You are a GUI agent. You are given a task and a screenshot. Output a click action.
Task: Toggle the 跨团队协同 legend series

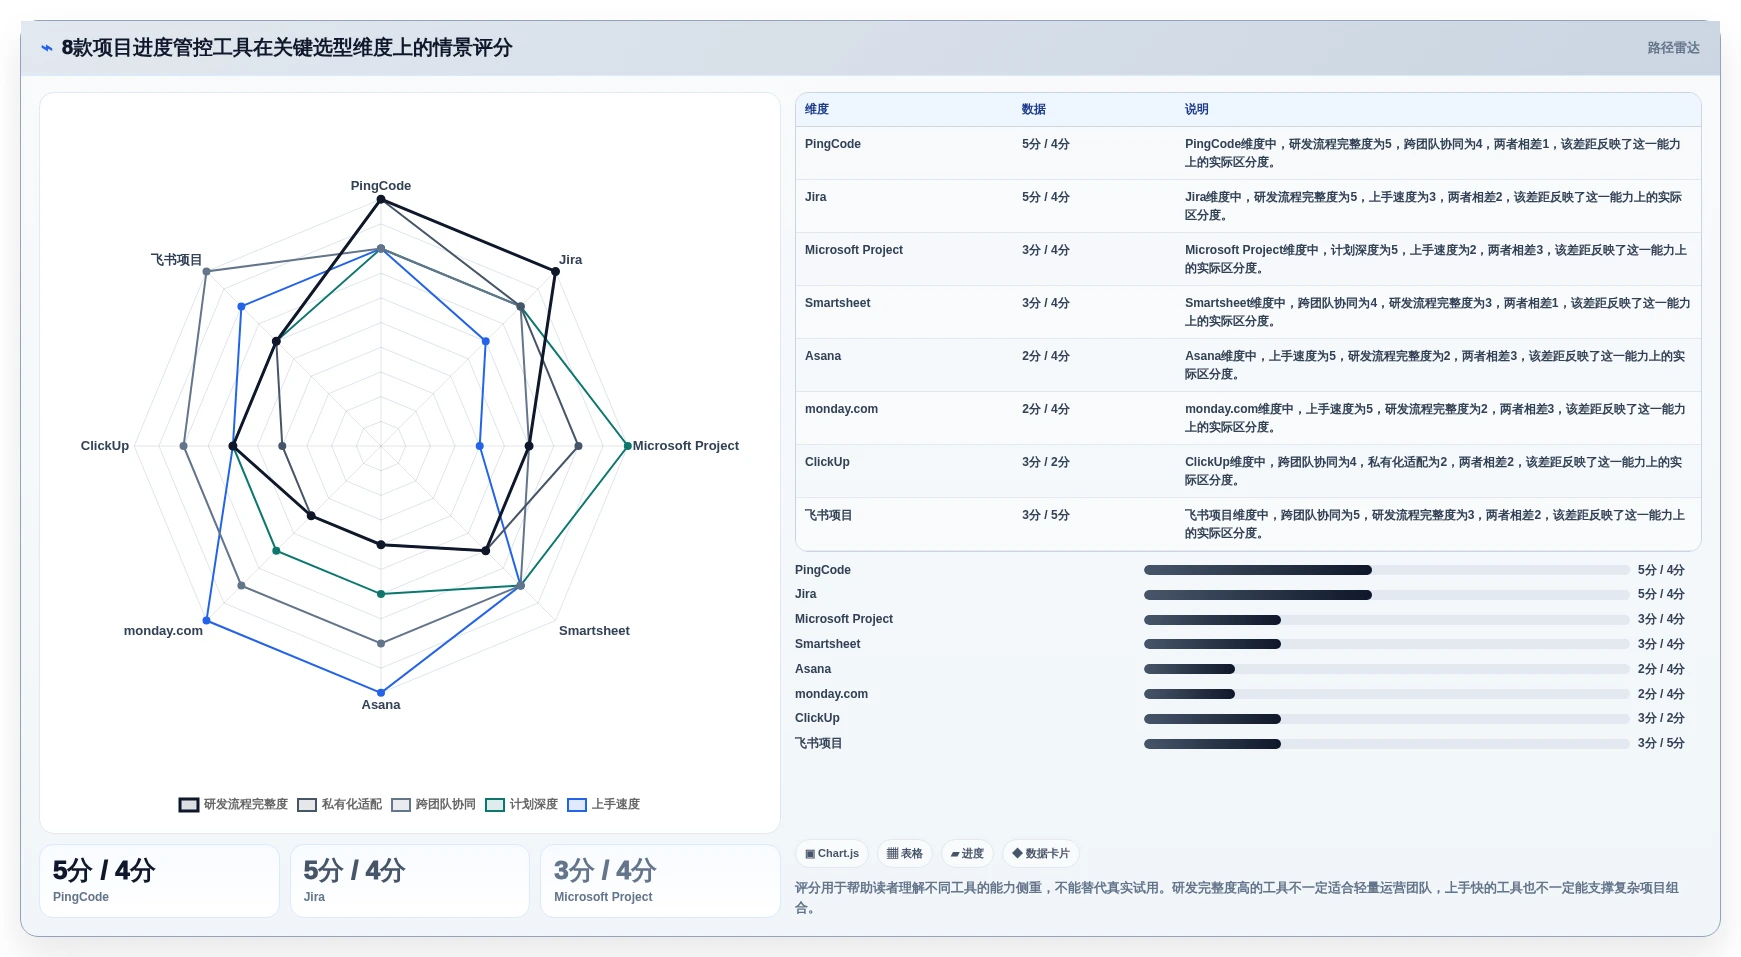coord(433,804)
